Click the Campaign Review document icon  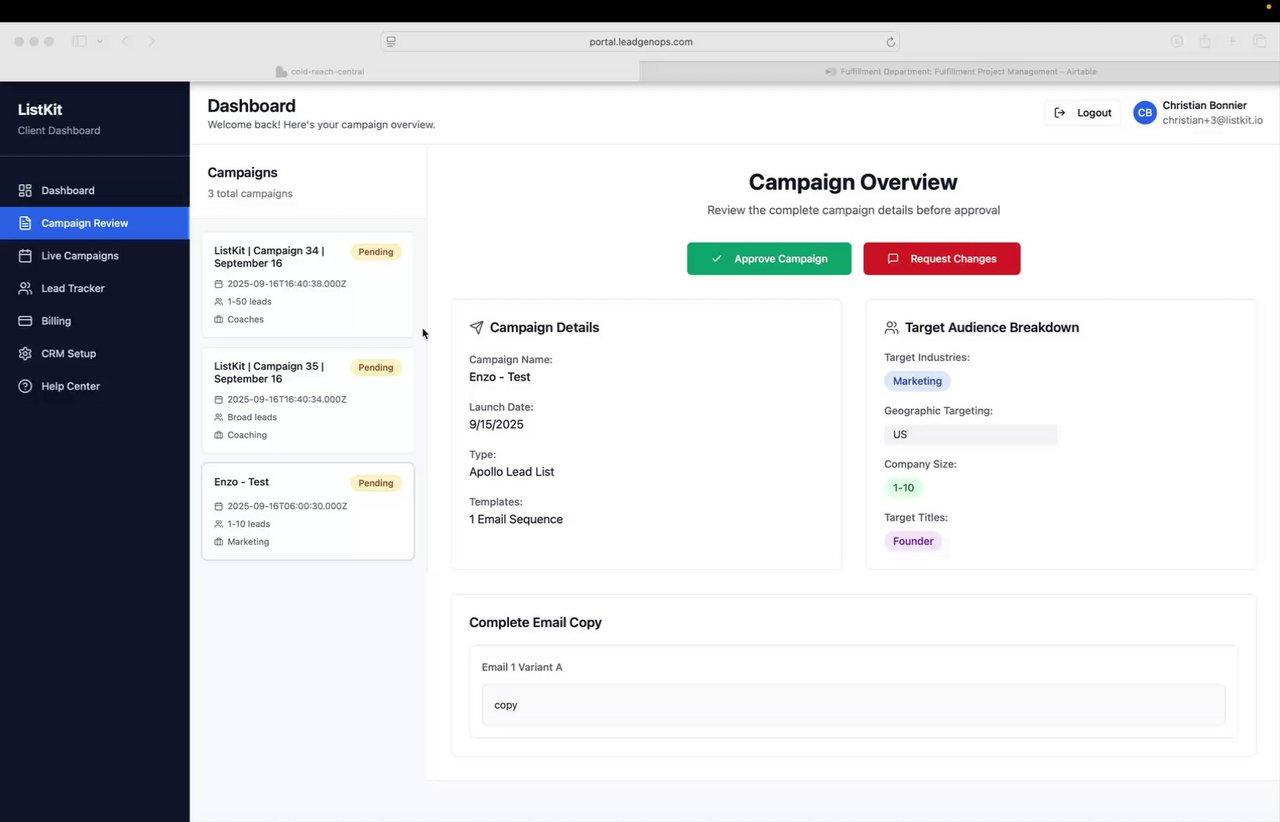point(25,223)
